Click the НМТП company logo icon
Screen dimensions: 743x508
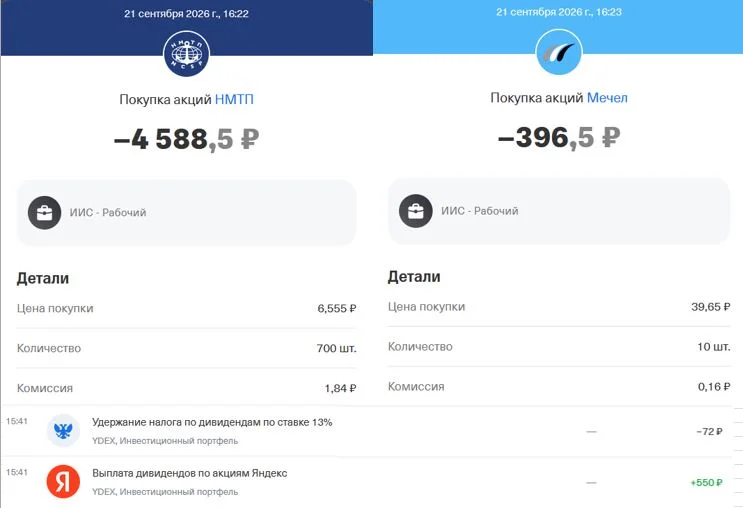pos(186,54)
